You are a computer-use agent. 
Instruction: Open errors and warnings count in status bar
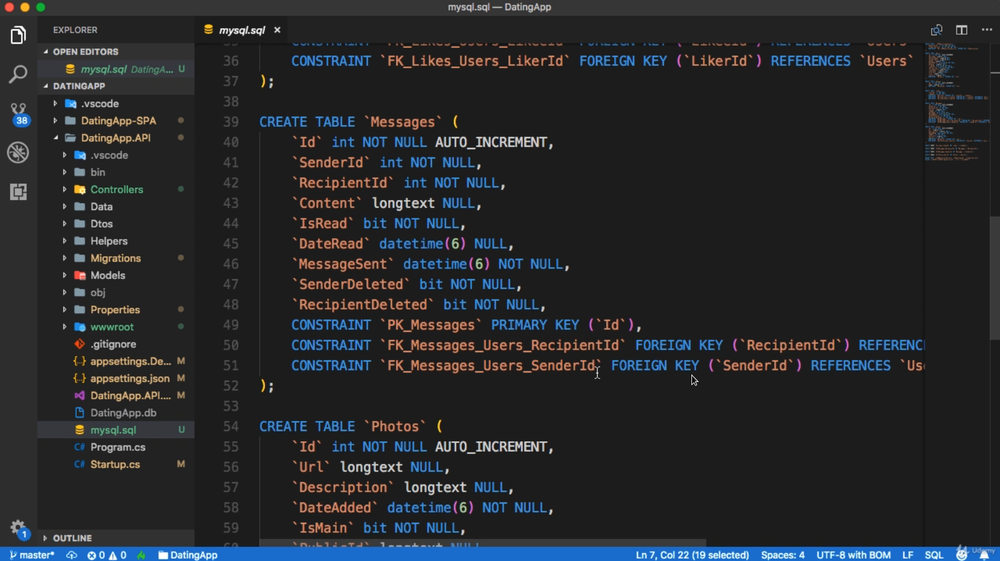click(107, 555)
